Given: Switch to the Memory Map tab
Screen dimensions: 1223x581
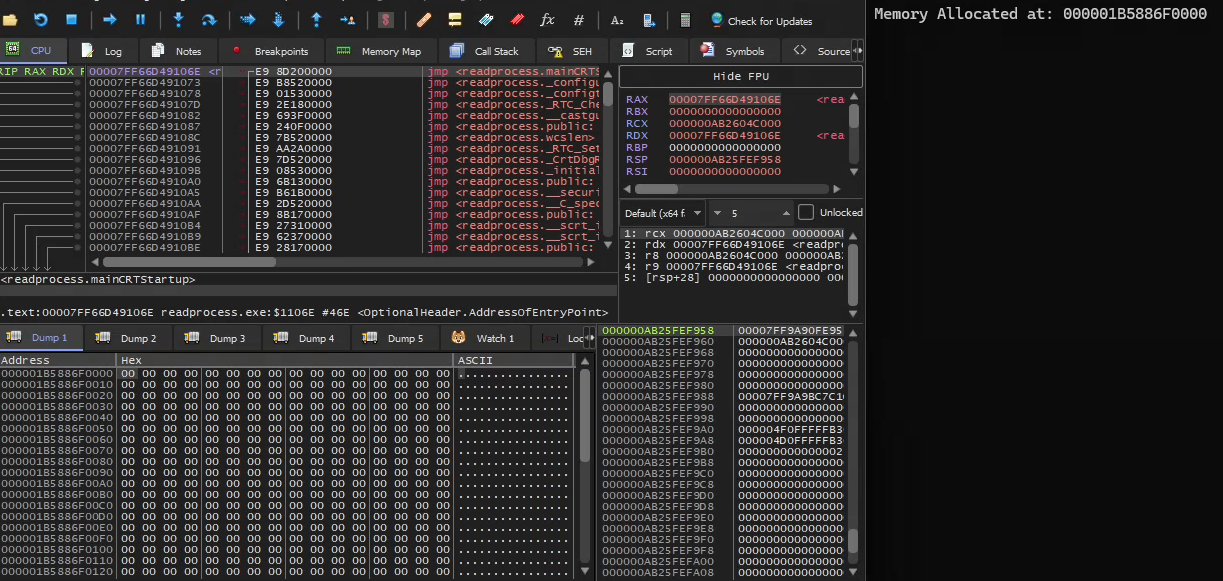Looking at the screenshot, I should (x=379, y=51).
